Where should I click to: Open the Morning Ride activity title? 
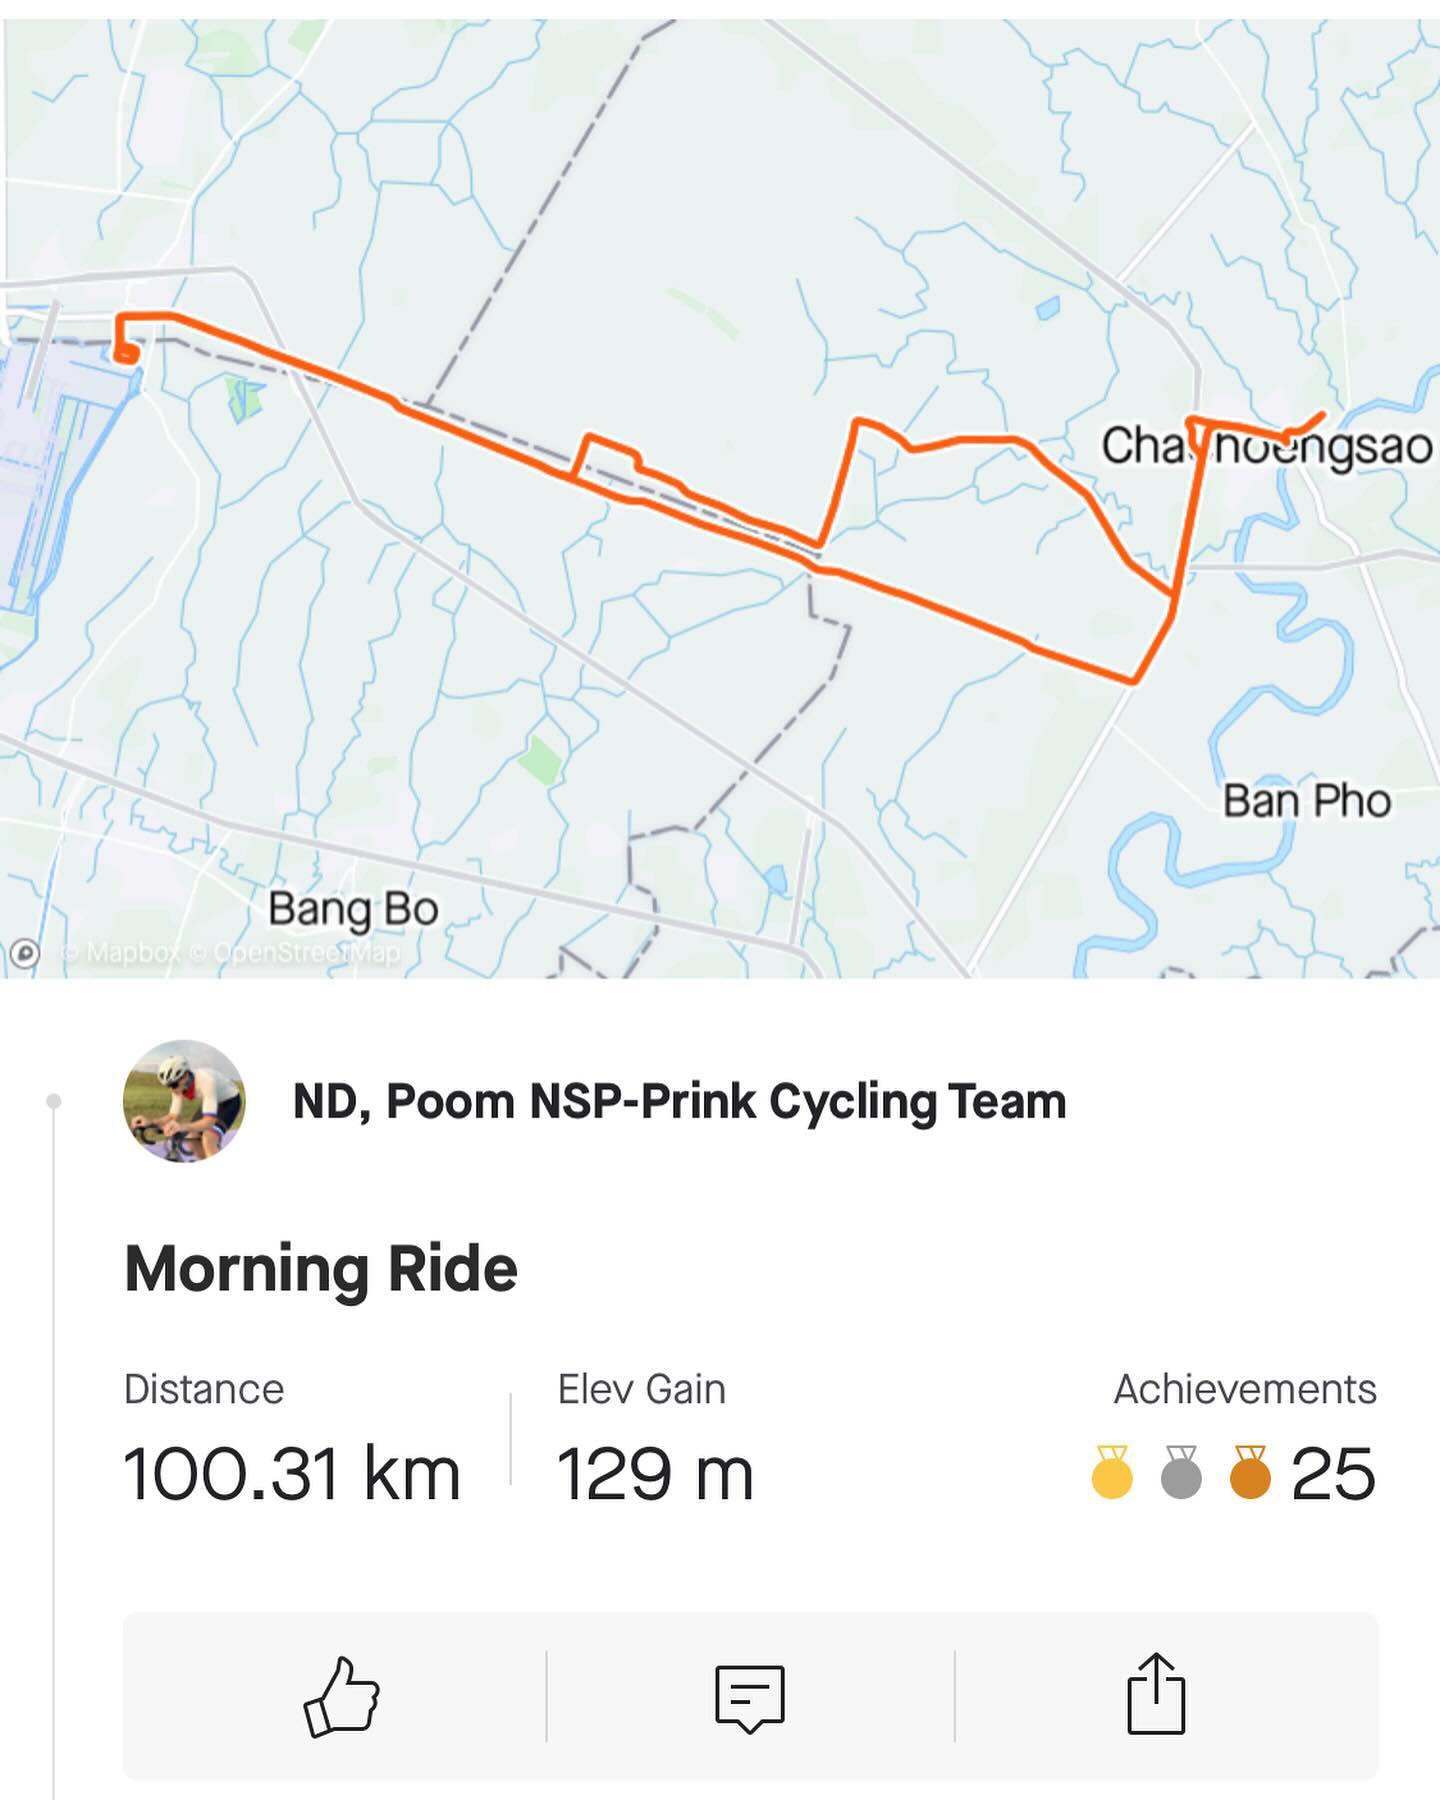coord(321,1269)
